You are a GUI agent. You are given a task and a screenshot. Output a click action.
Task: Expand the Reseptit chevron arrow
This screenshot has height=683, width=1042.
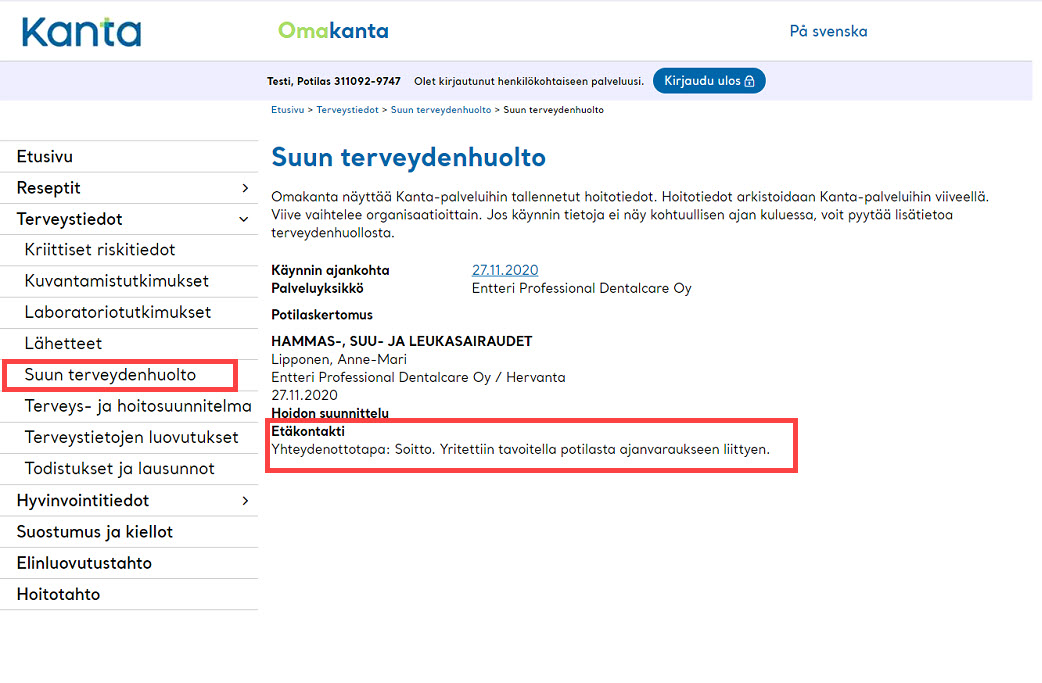[x=245, y=188]
